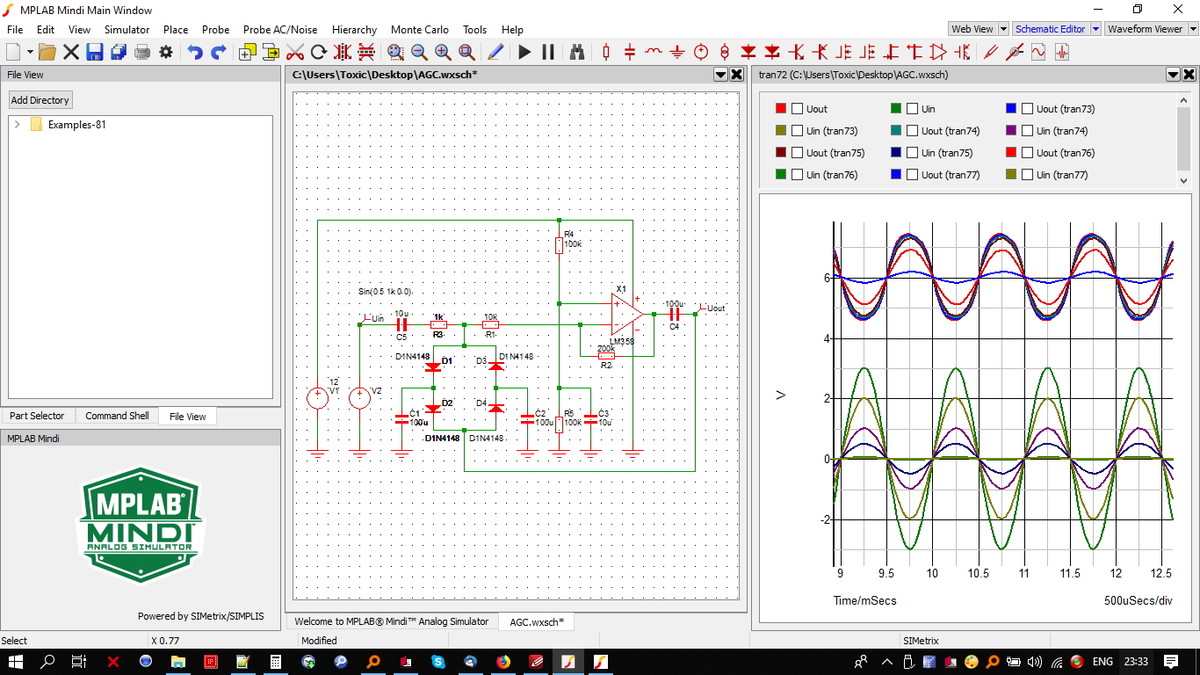Show hidden system tray icons chevron
This screenshot has height=675, width=1200.
886,662
